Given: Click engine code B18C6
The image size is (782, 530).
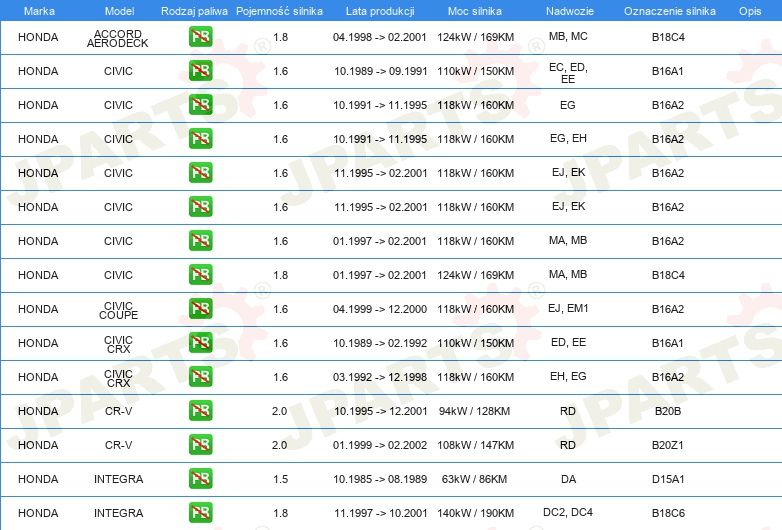Looking at the screenshot, I should (668, 513).
